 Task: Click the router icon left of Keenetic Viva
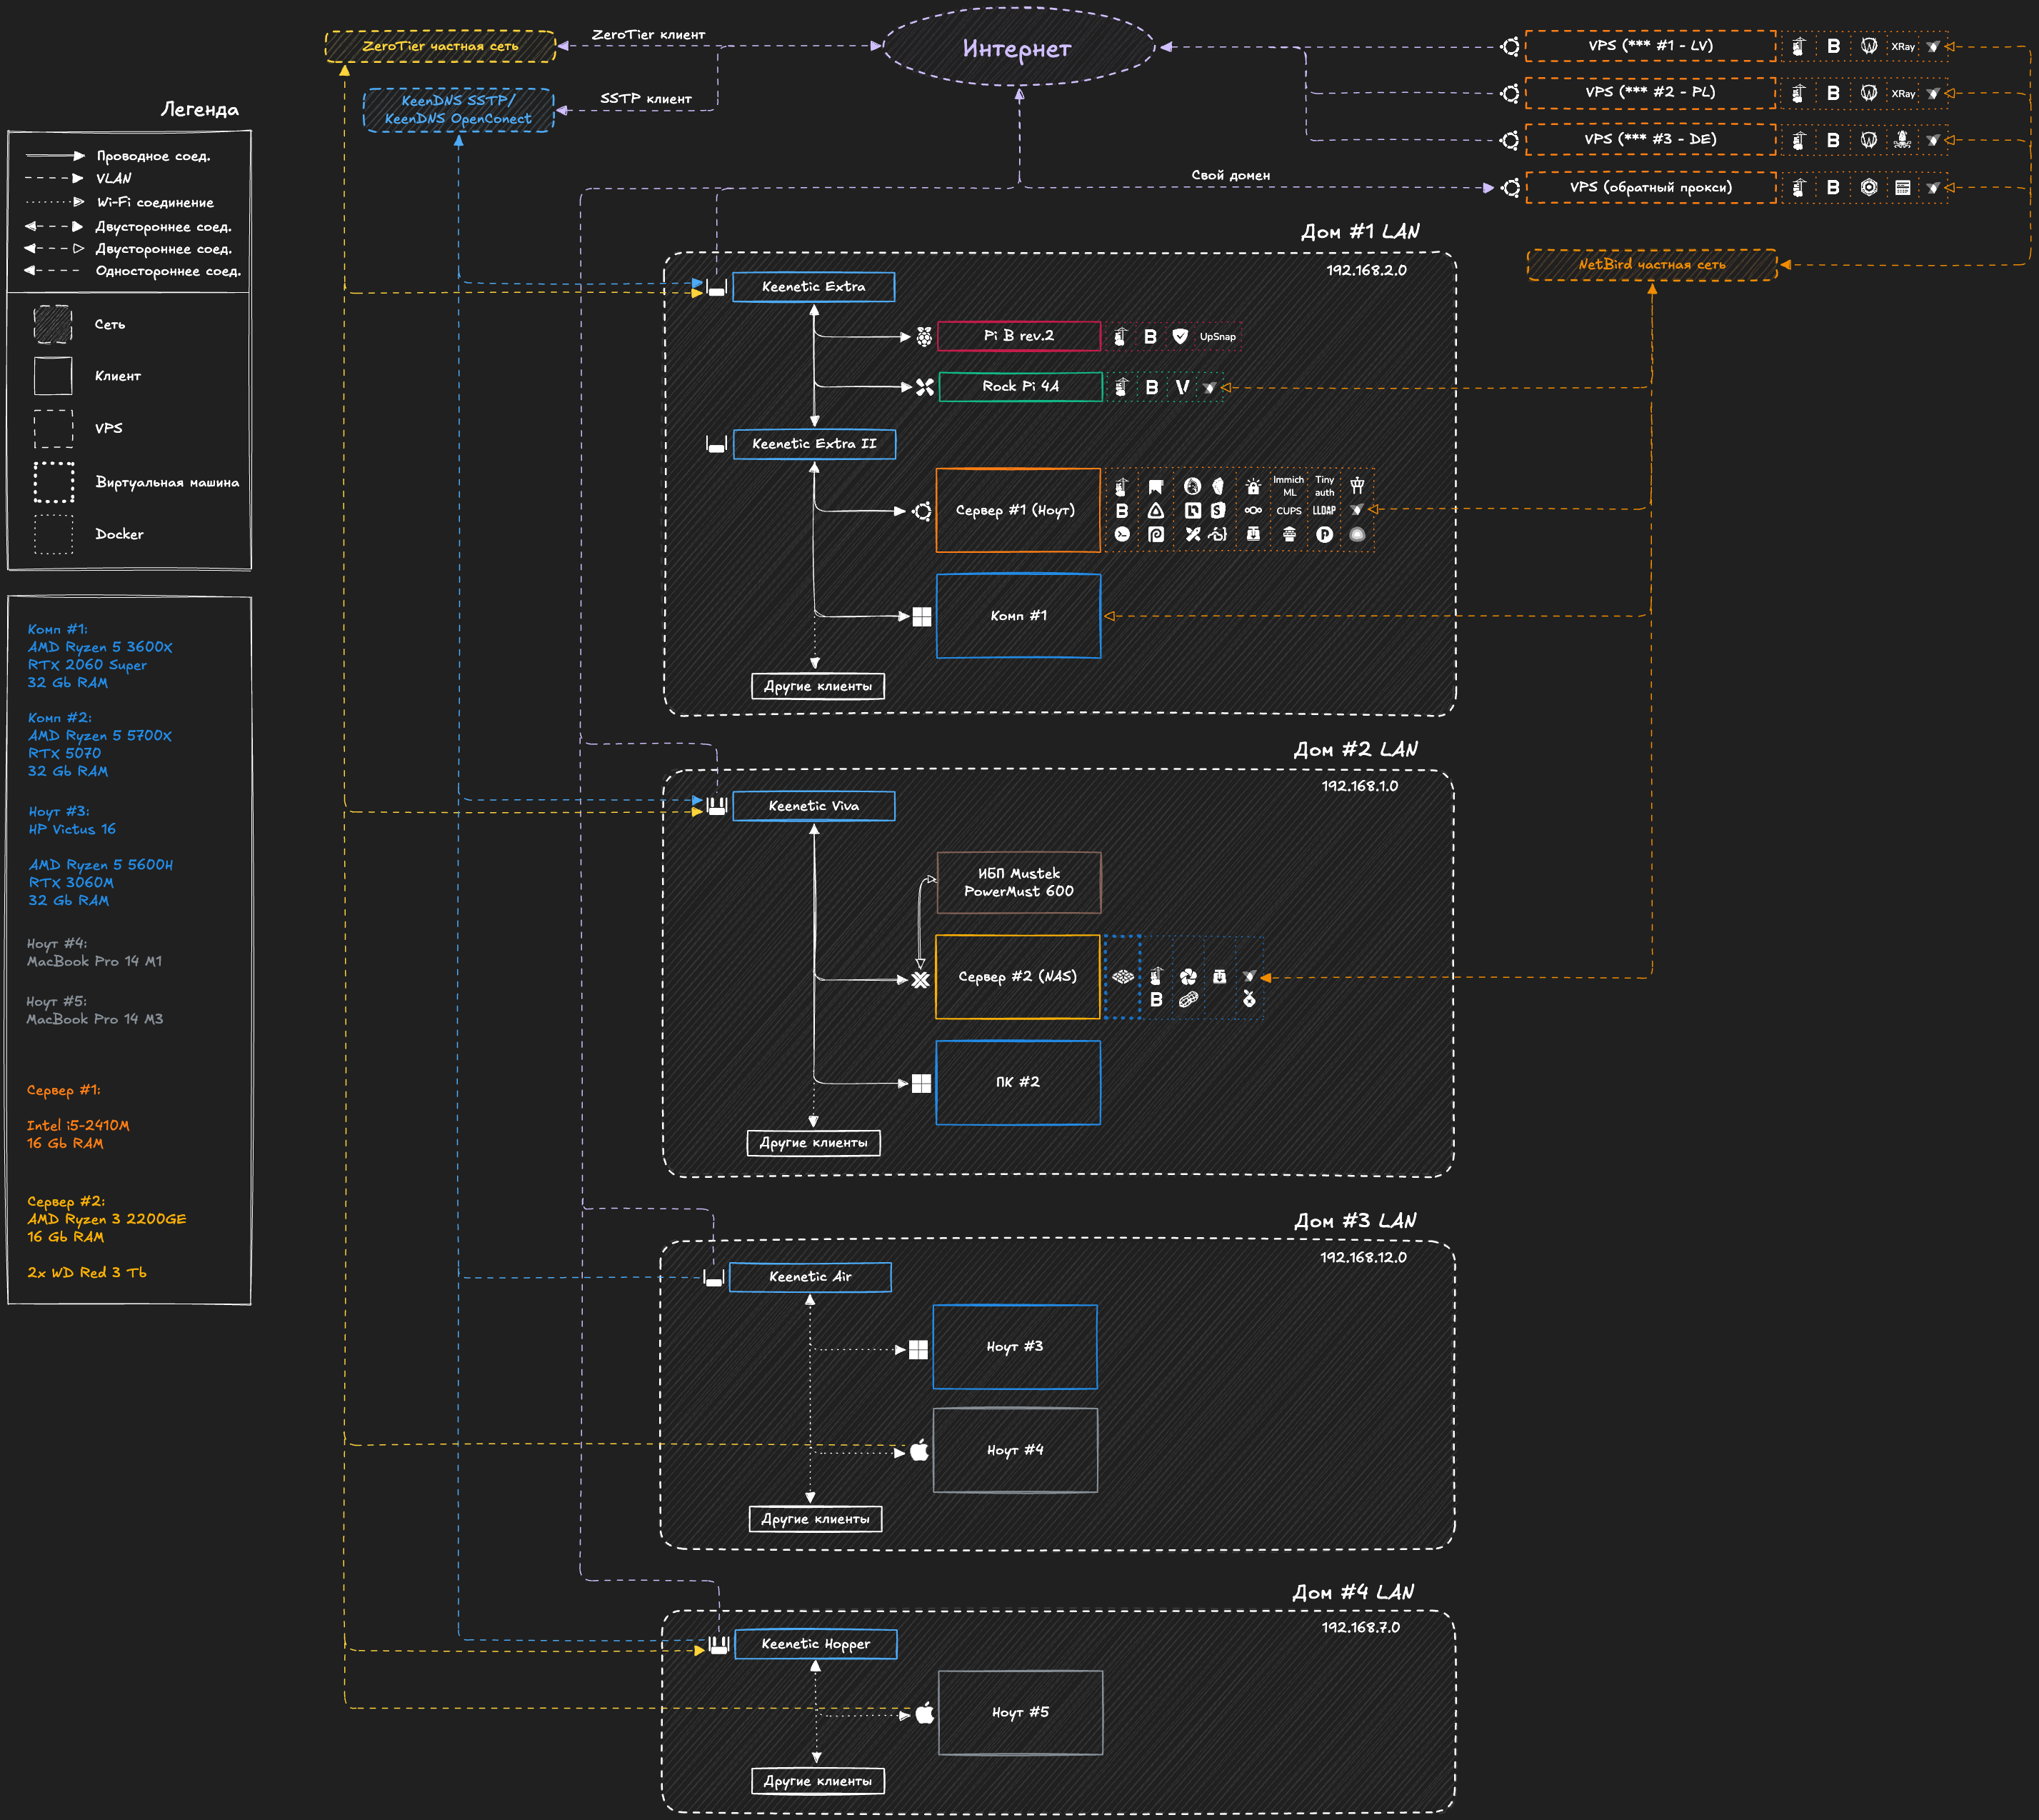click(x=717, y=806)
